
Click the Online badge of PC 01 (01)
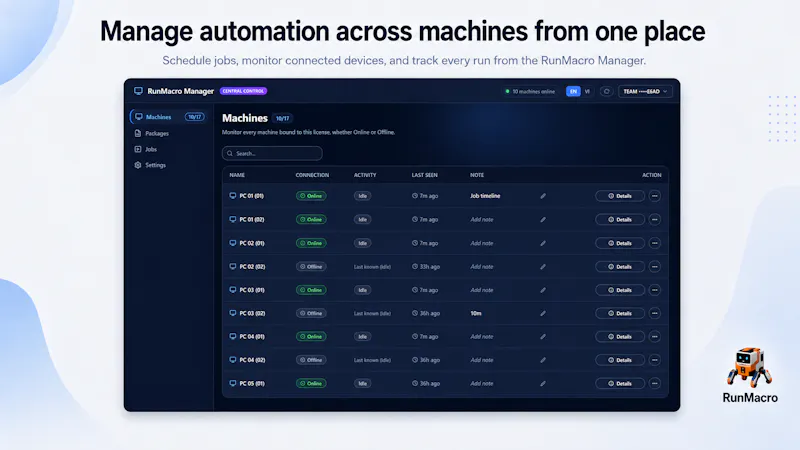point(311,196)
